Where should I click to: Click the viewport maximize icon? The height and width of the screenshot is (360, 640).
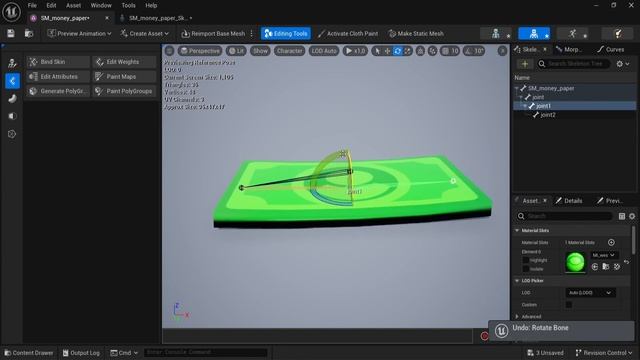pos(502,51)
